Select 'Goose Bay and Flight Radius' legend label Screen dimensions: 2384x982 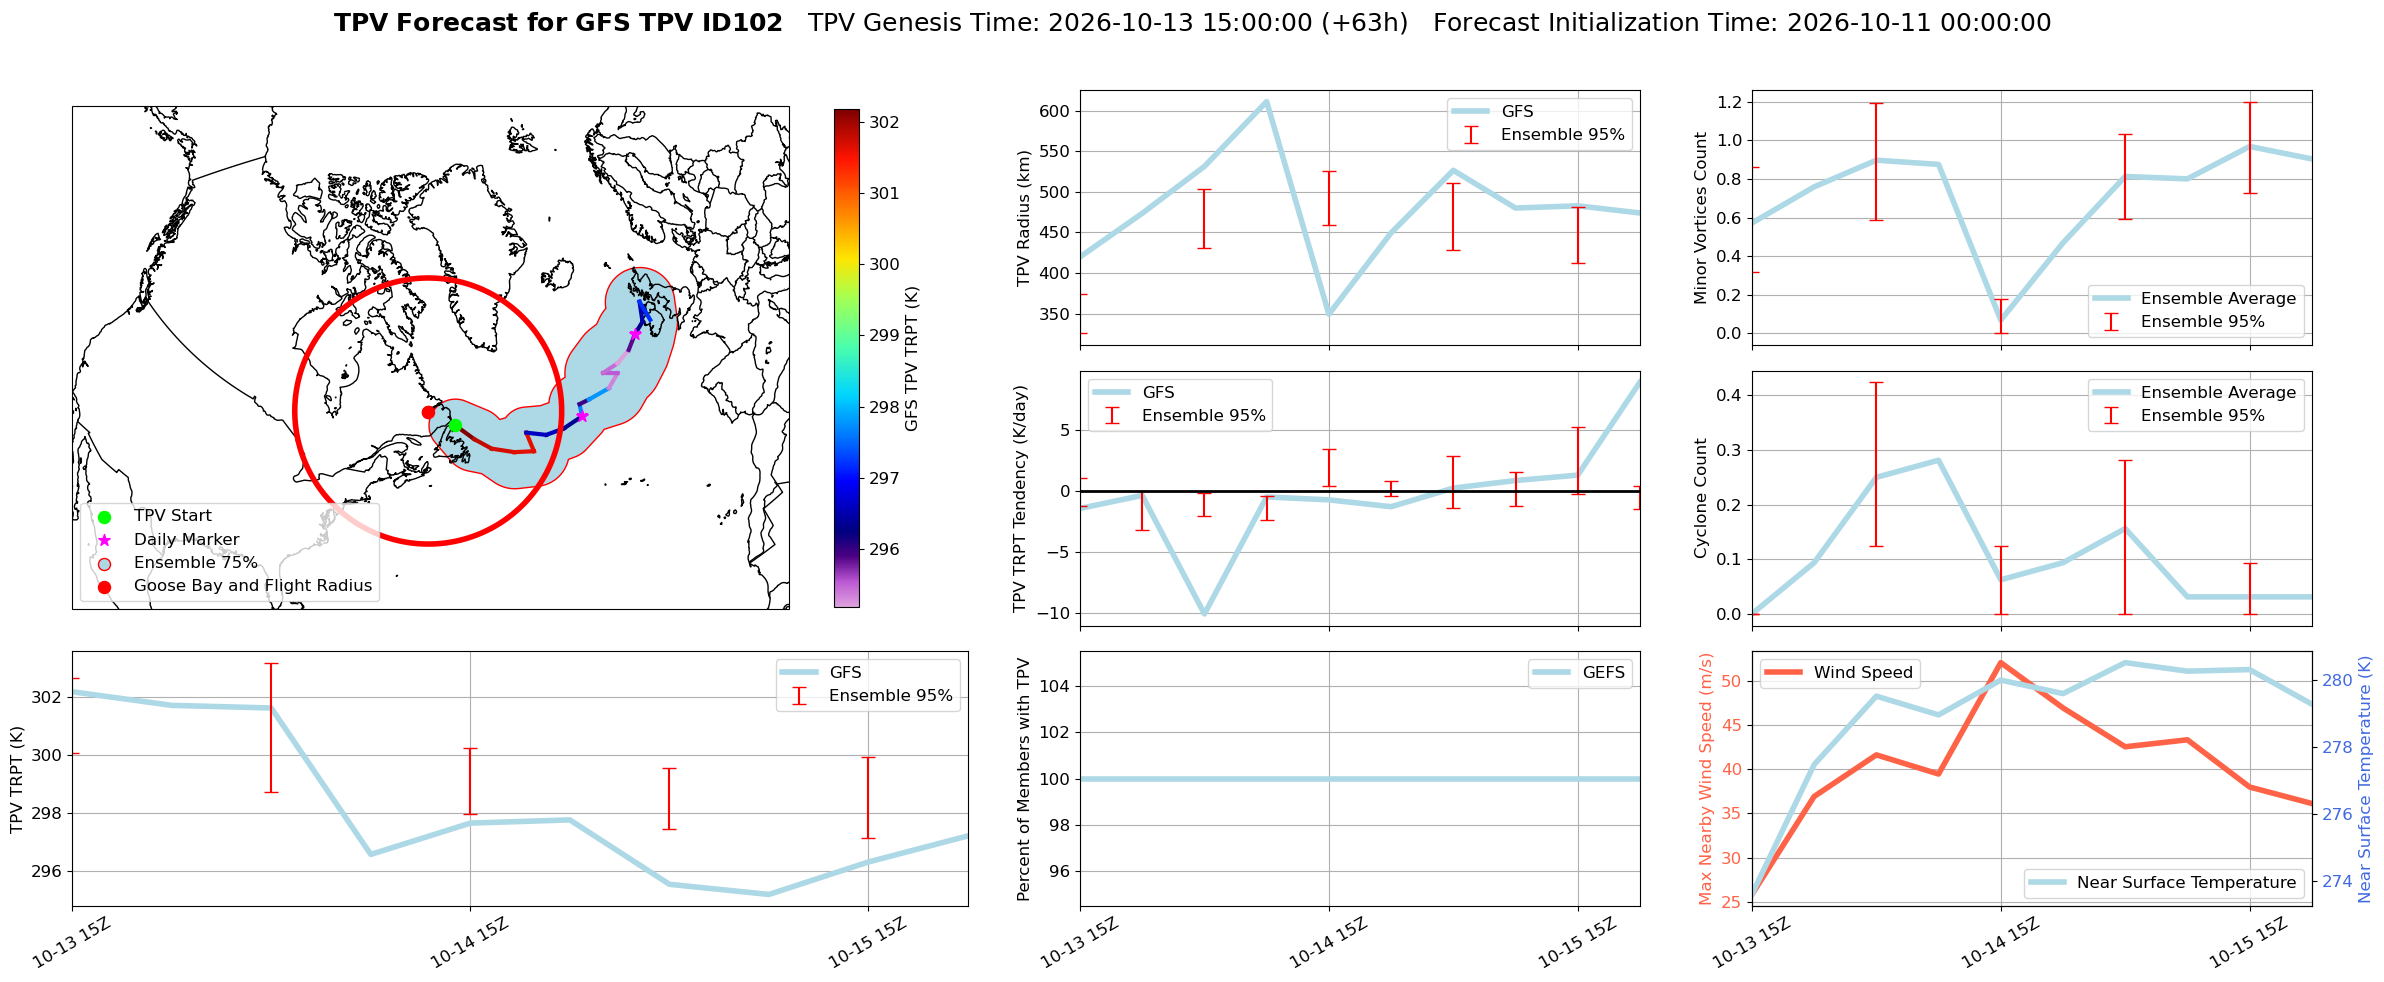pyautogui.click(x=253, y=586)
